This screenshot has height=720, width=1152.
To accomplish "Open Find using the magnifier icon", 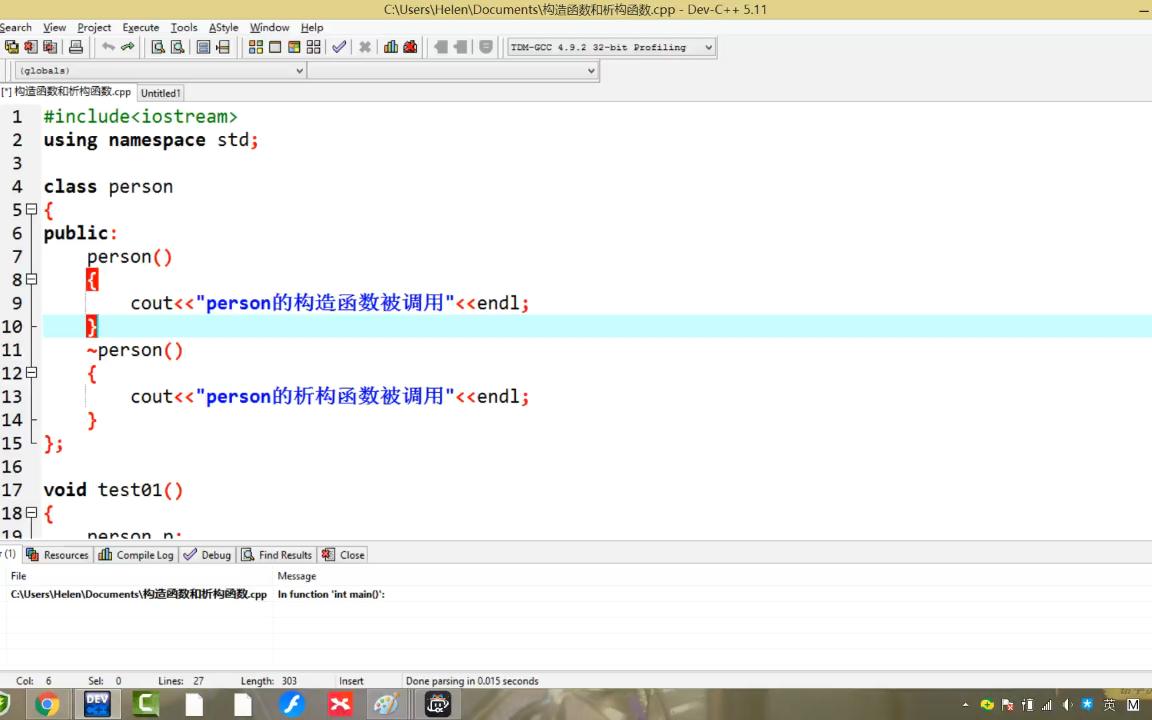I will (x=159, y=47).
